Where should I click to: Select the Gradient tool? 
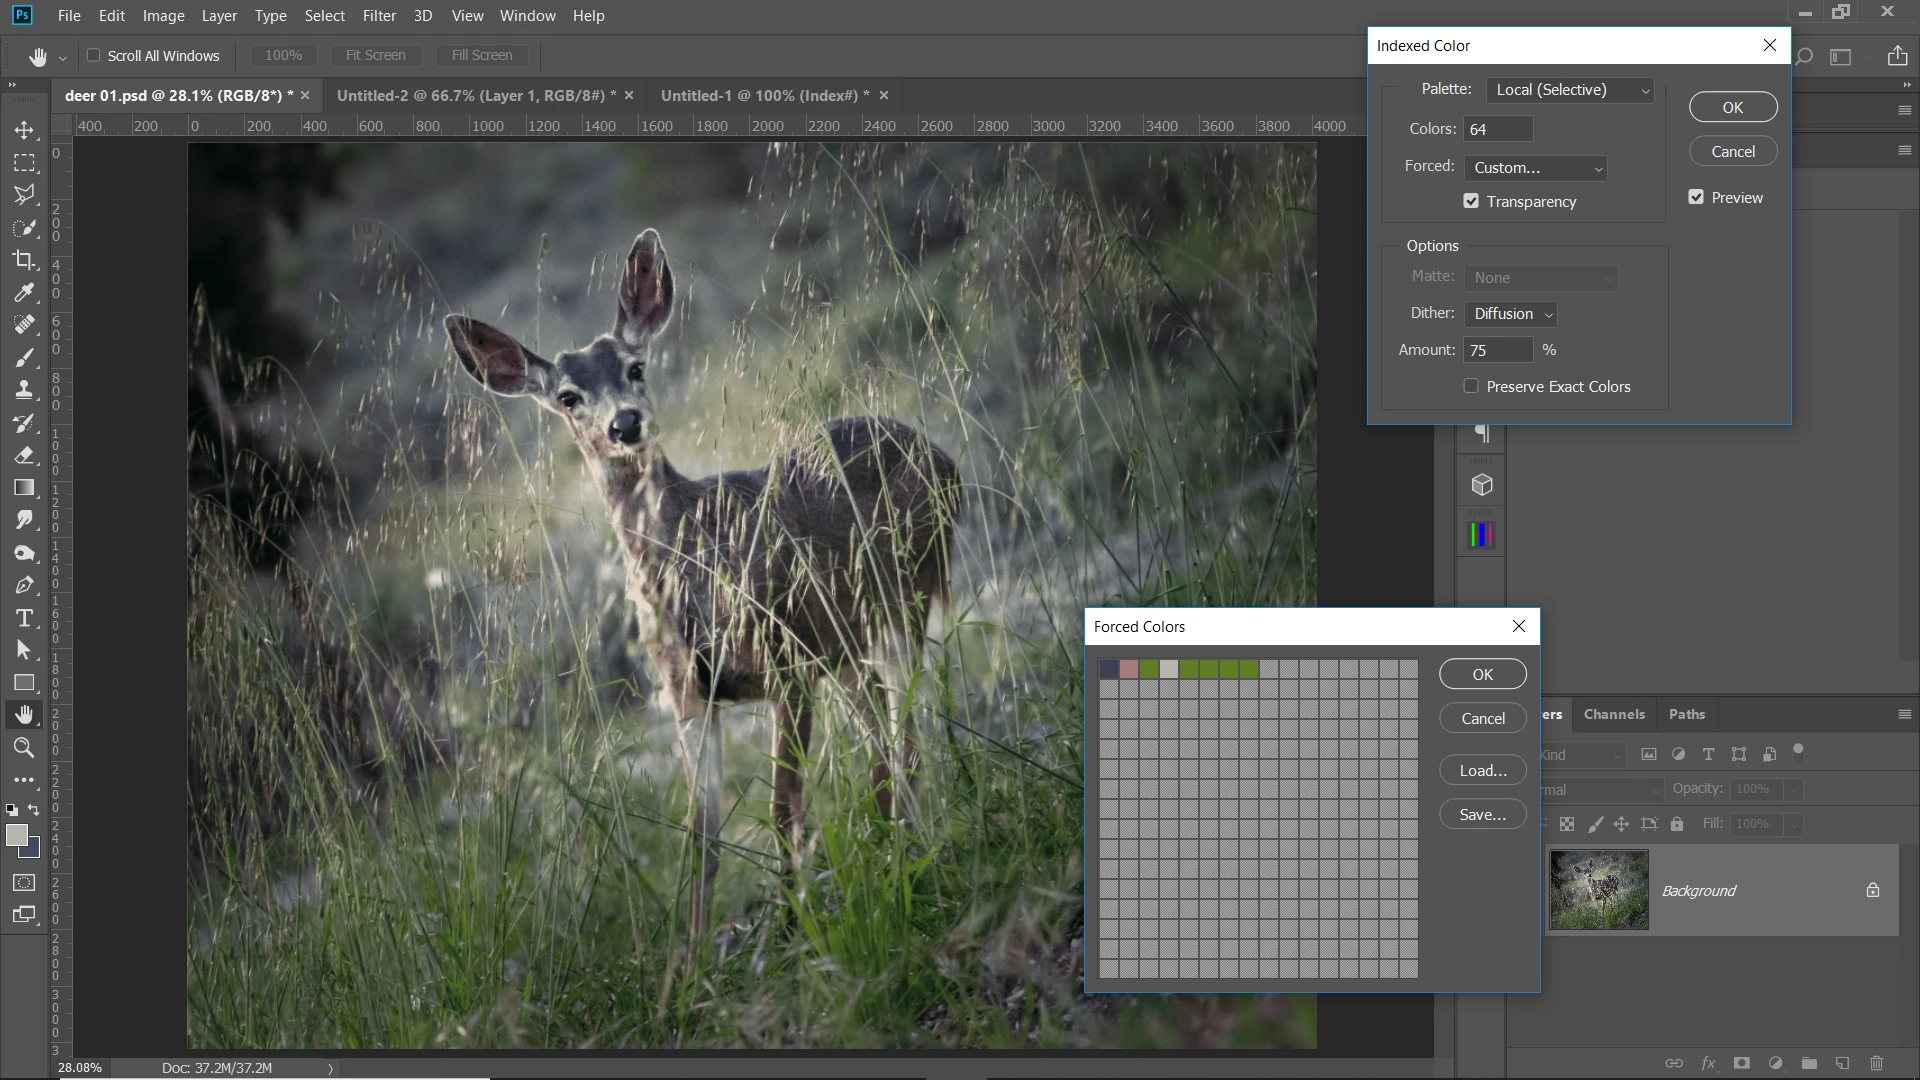click(x=24, y=488)
